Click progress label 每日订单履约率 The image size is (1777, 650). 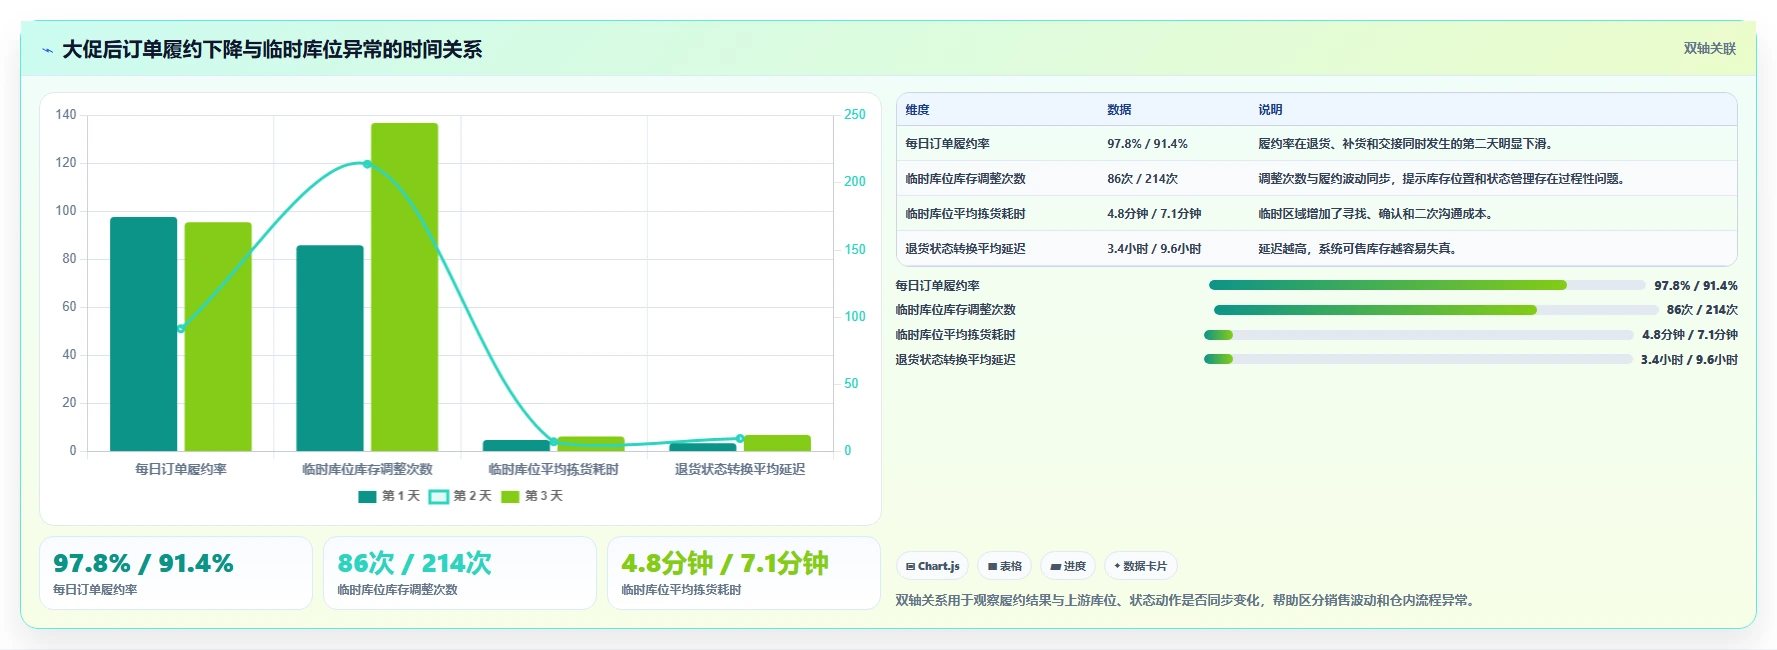[x=938, y=286]
